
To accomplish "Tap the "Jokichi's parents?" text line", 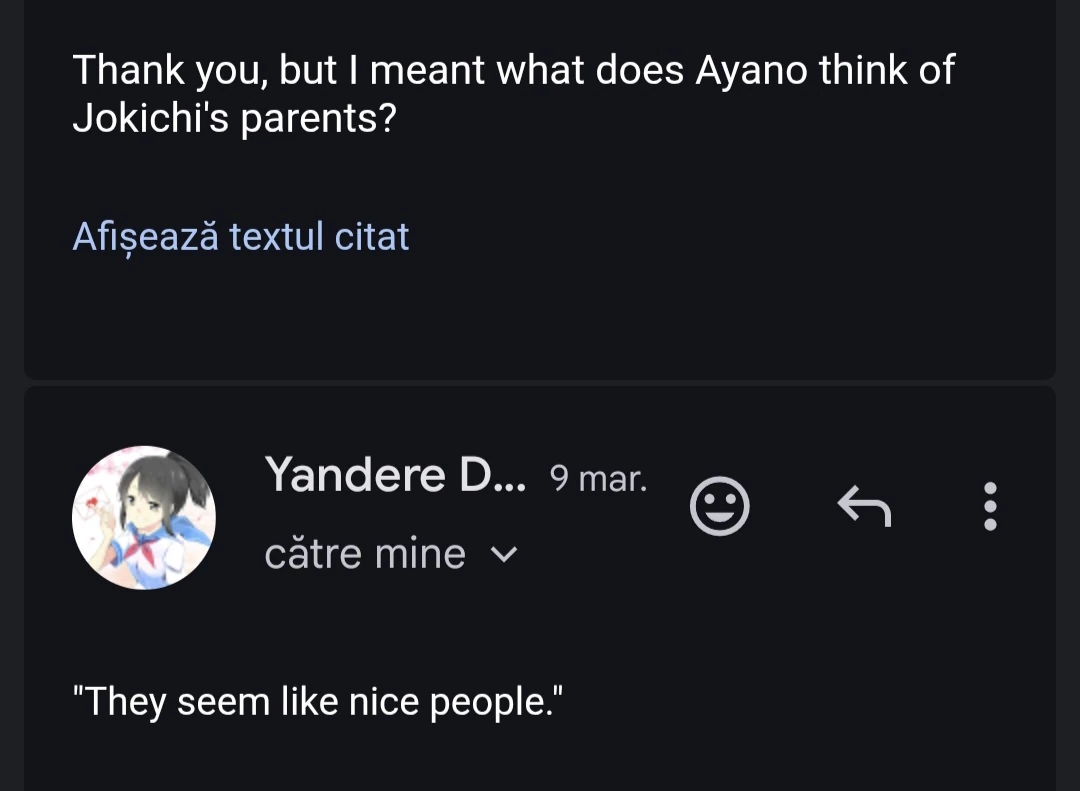I will click(x=235, y=119).
